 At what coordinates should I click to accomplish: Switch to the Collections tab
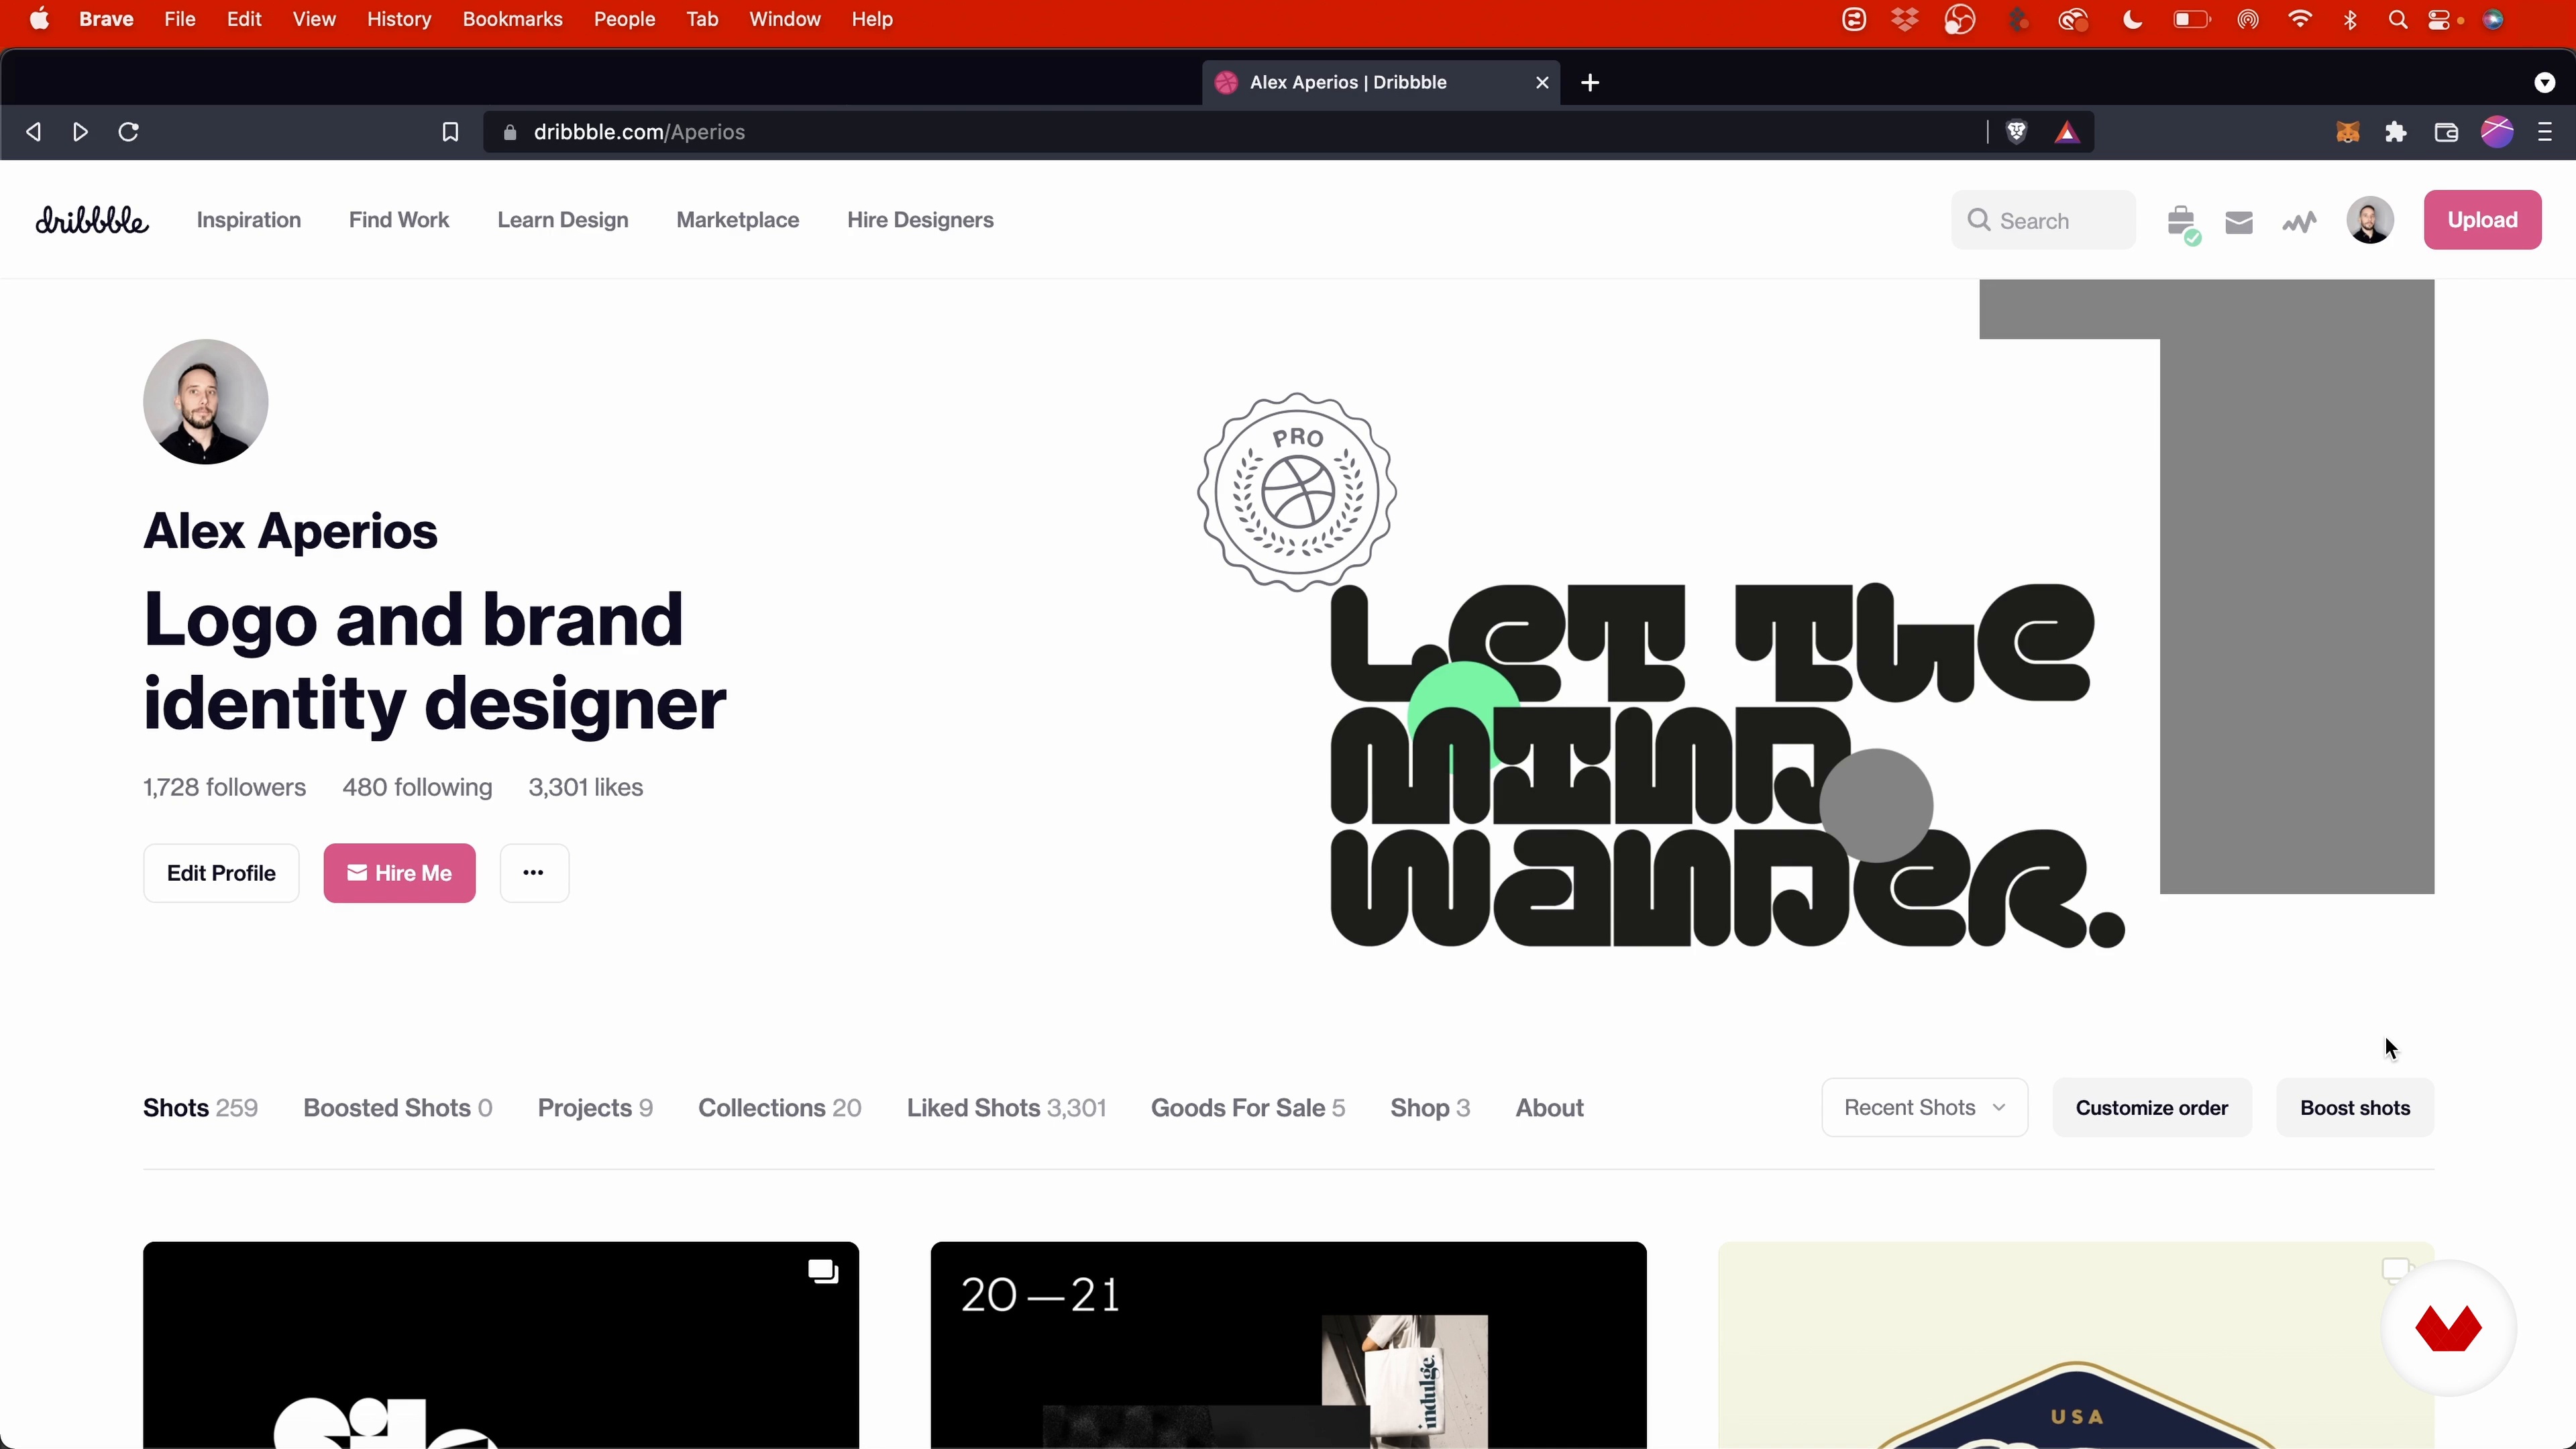point(779,1108)
